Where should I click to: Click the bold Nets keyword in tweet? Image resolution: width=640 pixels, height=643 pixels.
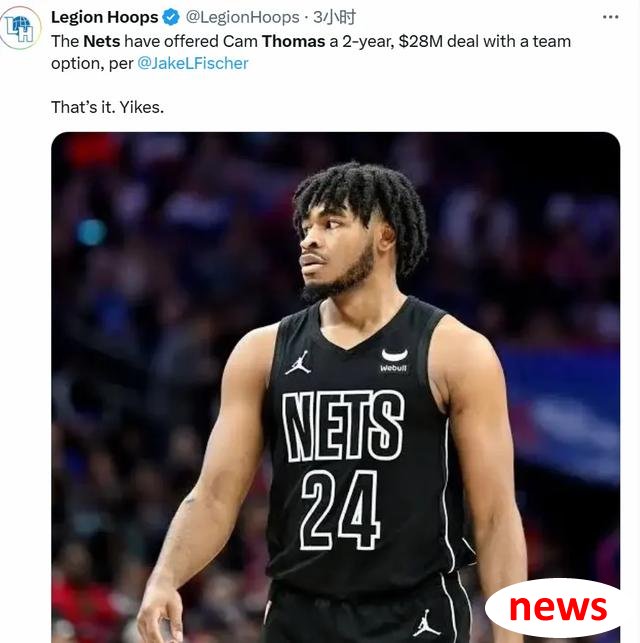point(102,41)
